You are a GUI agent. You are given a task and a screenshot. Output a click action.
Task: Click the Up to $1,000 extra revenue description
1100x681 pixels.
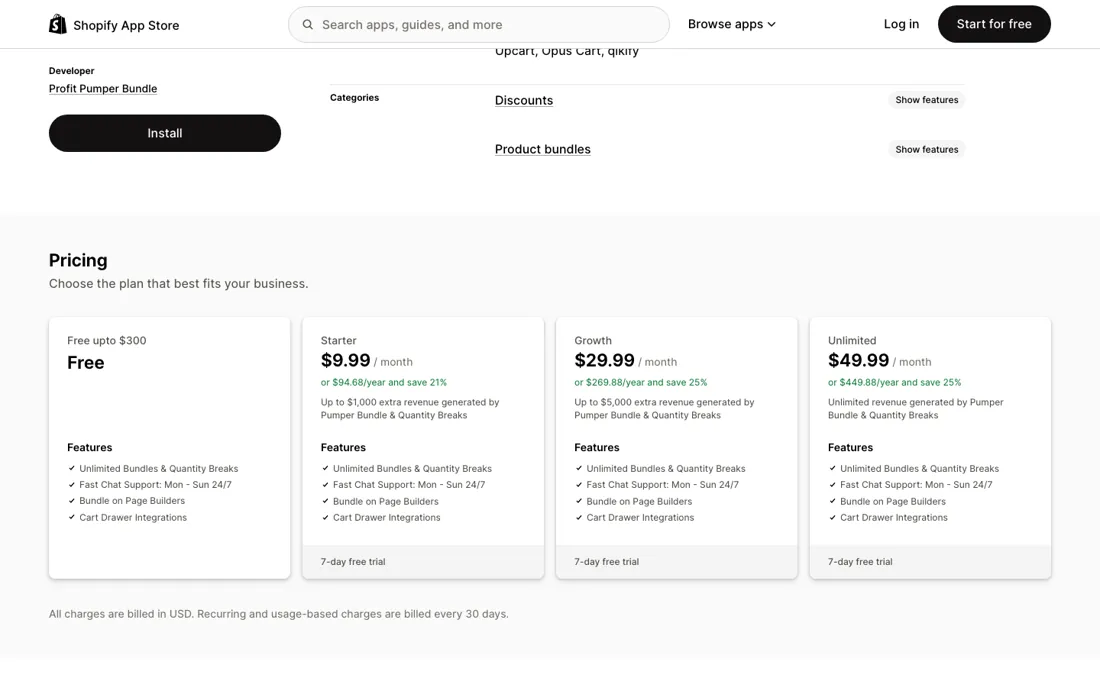pos(410,409)
